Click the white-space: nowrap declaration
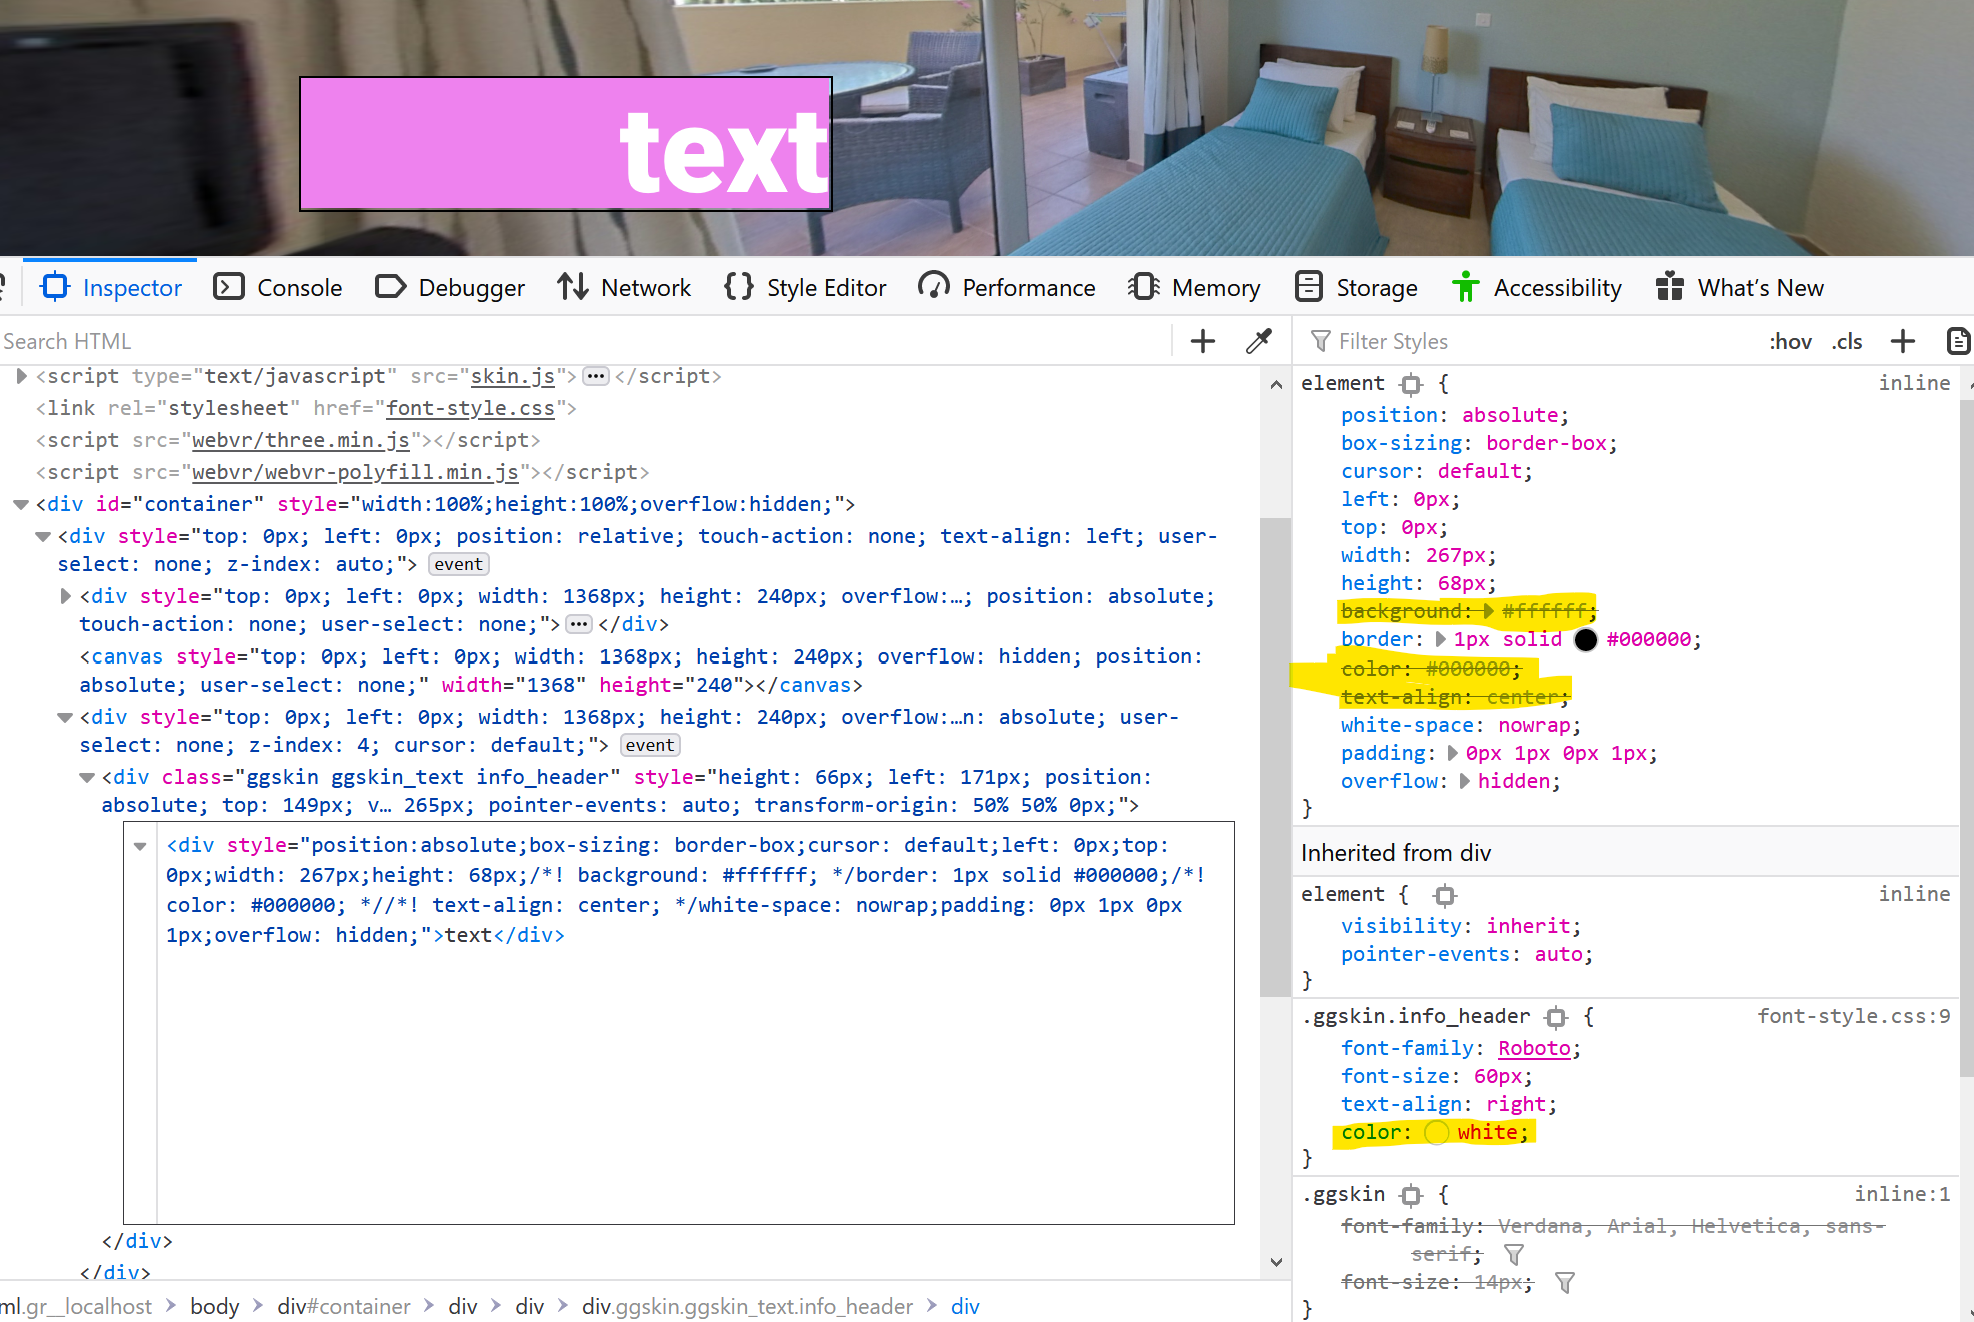This screenshot has height=1322, width=1974. pyautogui.click(x=1461, y=725)
